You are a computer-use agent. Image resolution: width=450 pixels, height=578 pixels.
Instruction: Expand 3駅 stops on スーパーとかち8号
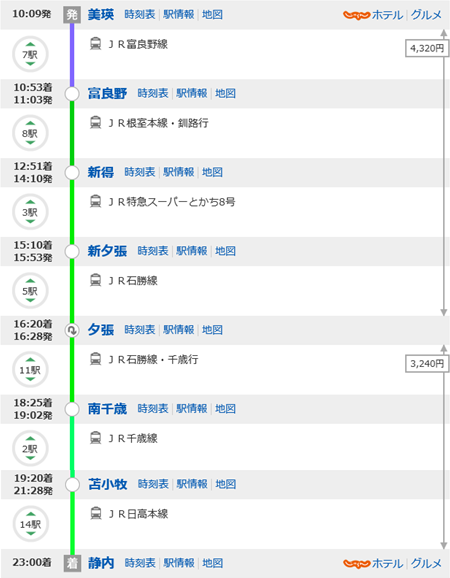(30, 212)
